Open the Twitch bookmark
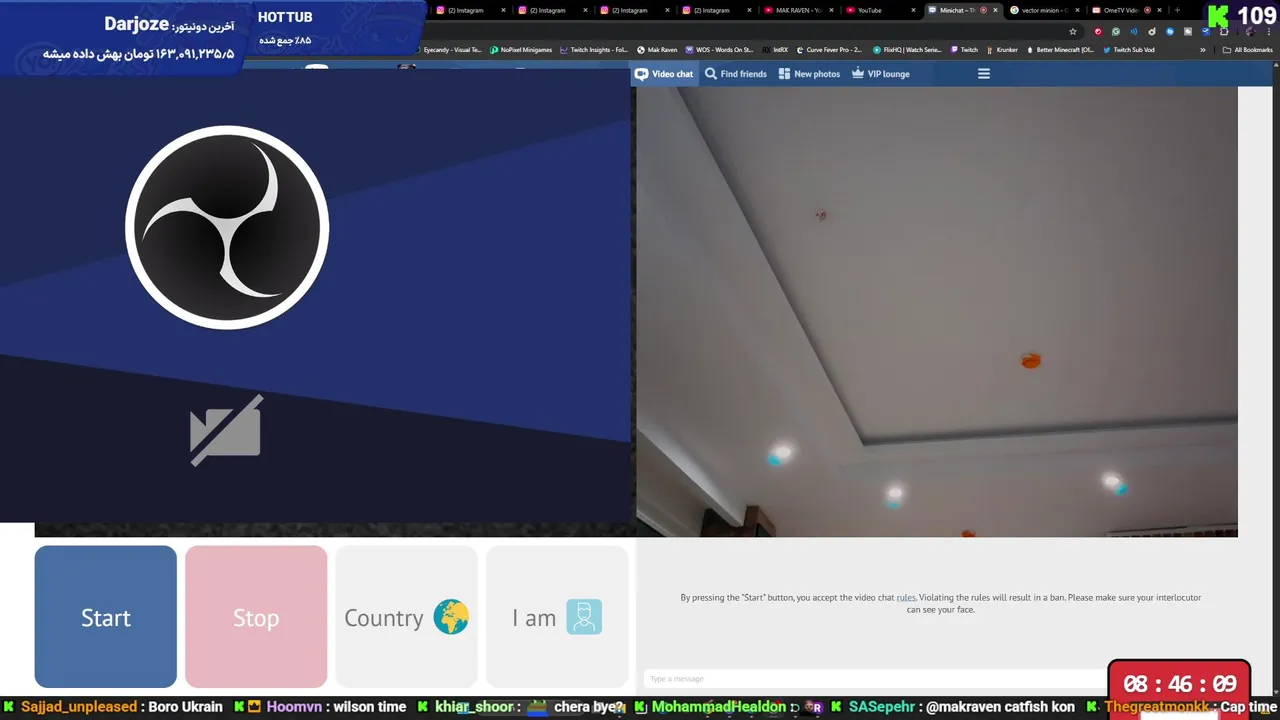The image size is (1280, 720). coord(965,49)
